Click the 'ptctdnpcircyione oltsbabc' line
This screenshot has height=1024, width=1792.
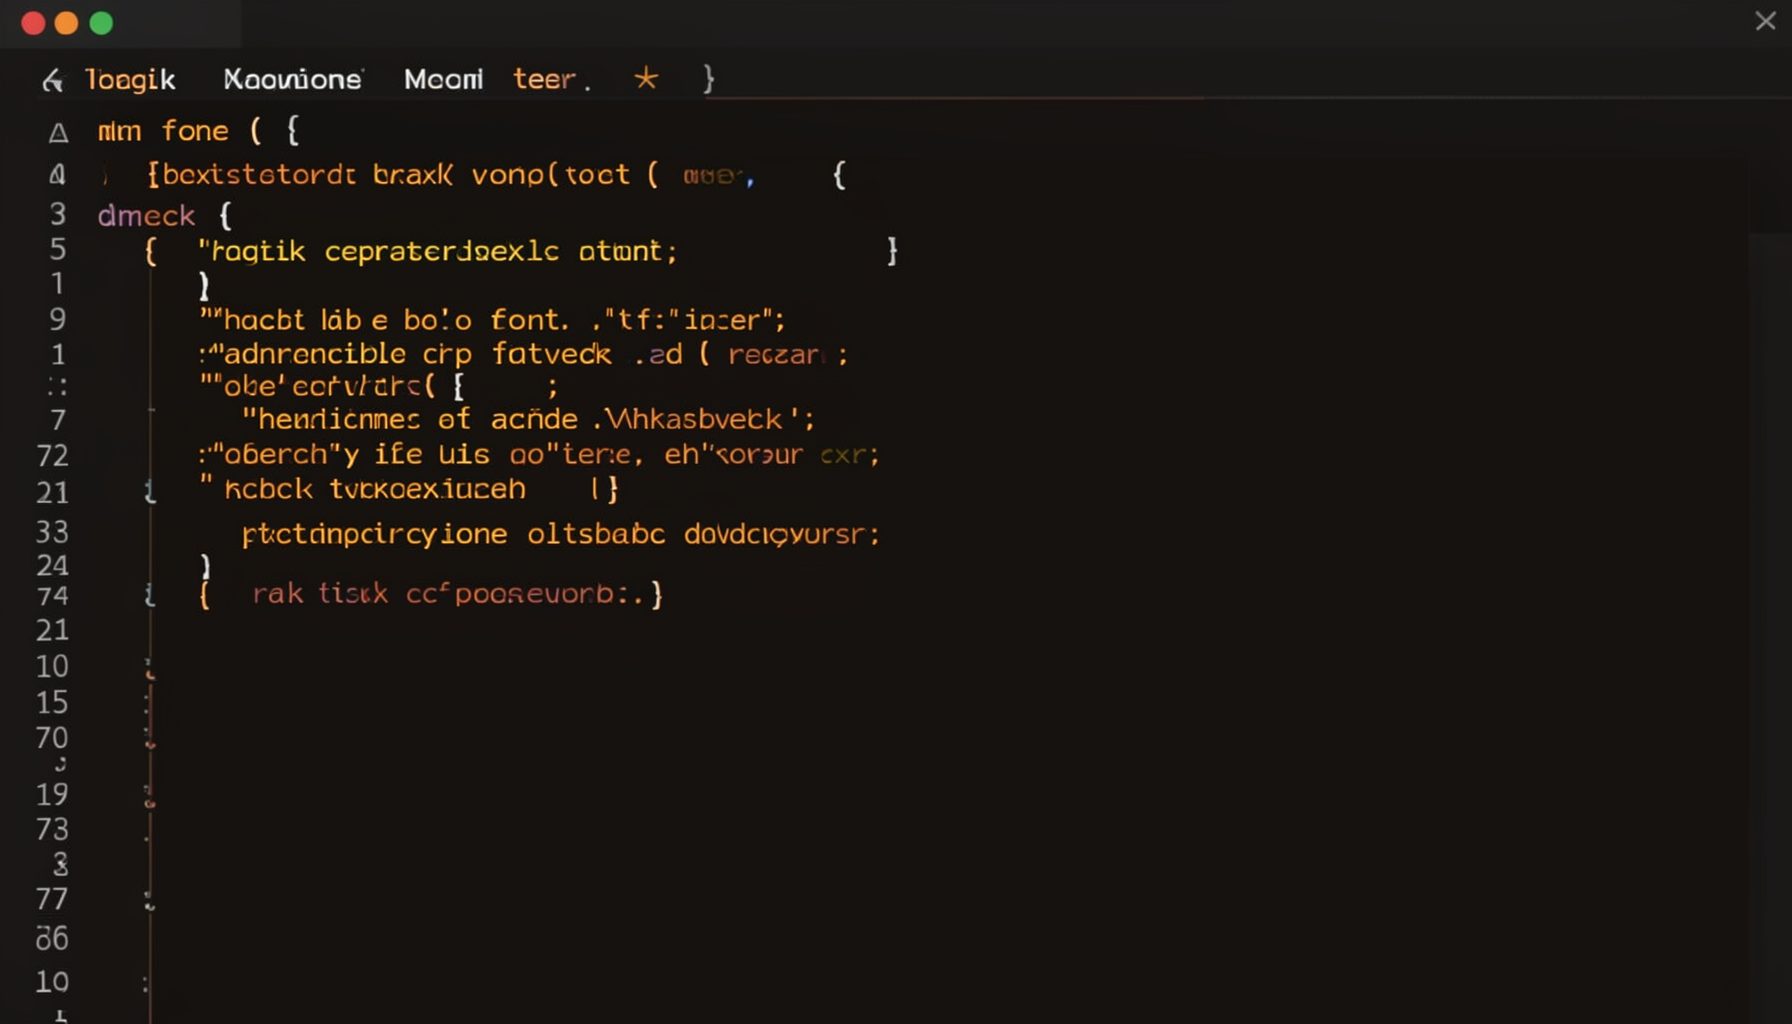tap(454, 534)
